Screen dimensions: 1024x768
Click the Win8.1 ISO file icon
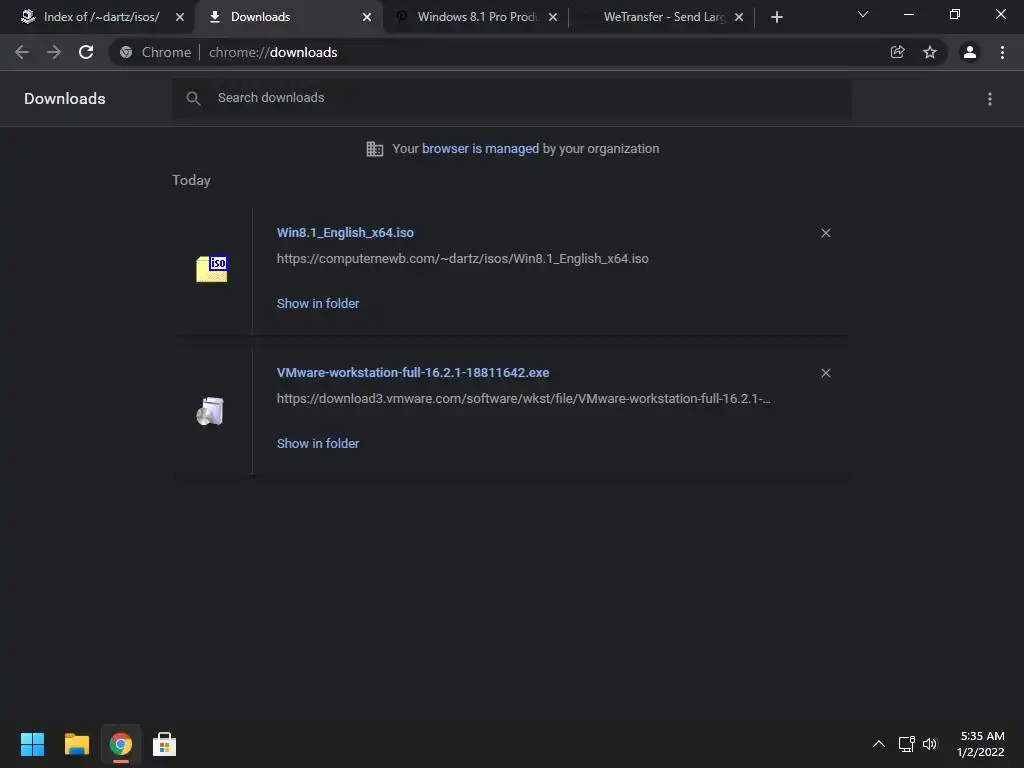[212, 268]
